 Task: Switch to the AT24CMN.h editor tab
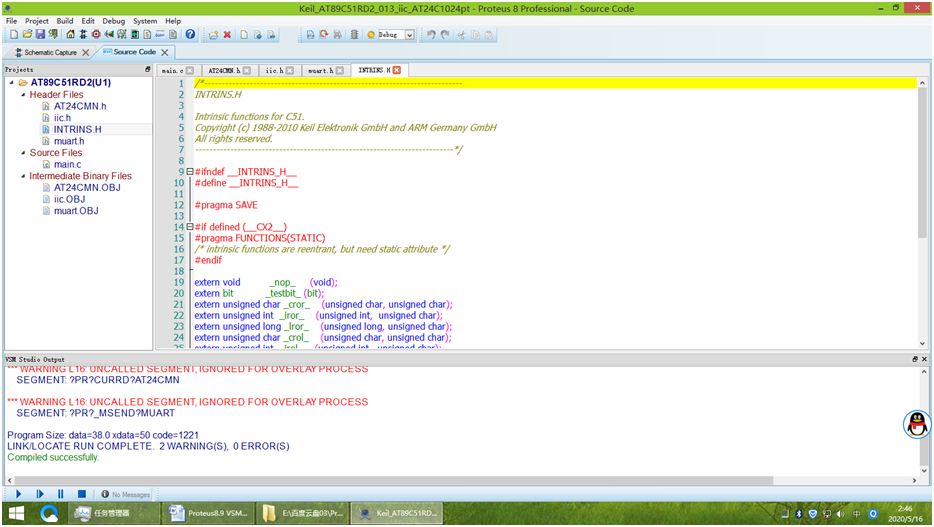pyautogui.click(x=224, y=70)
